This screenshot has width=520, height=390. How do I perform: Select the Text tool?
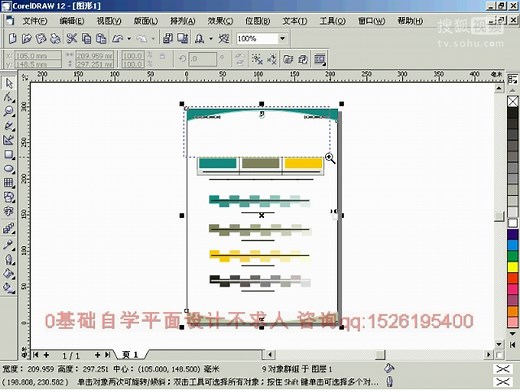[9, 211]
